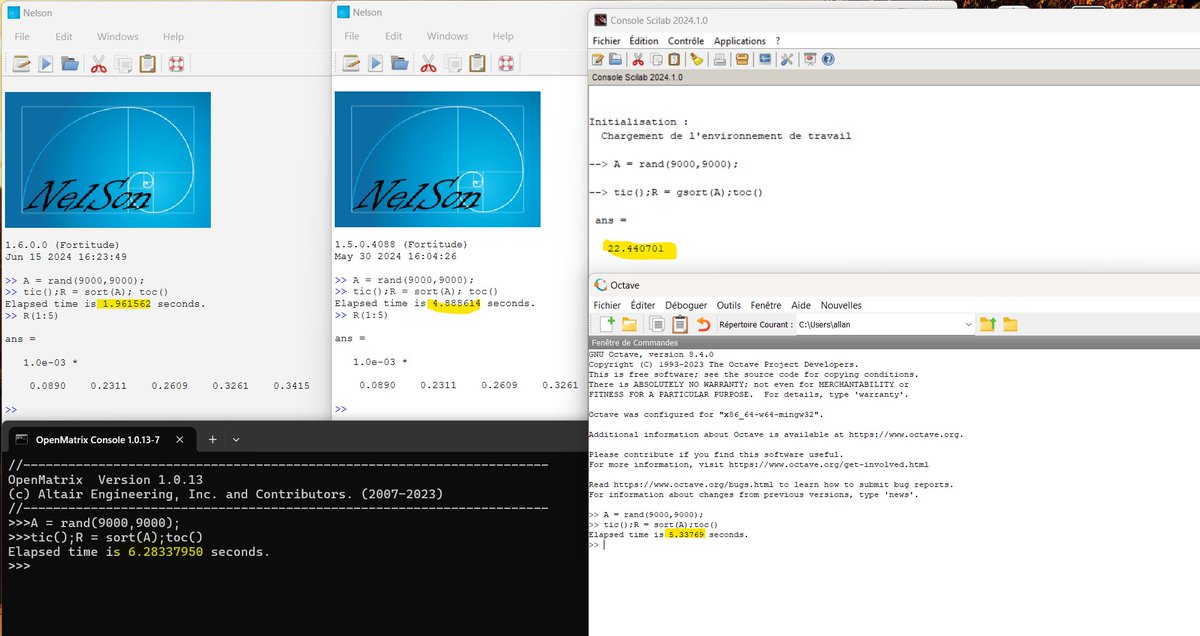Open Nouvelles menu in Octave
Viewport: 1200px width, 636px height.
(x=841, y=305)
